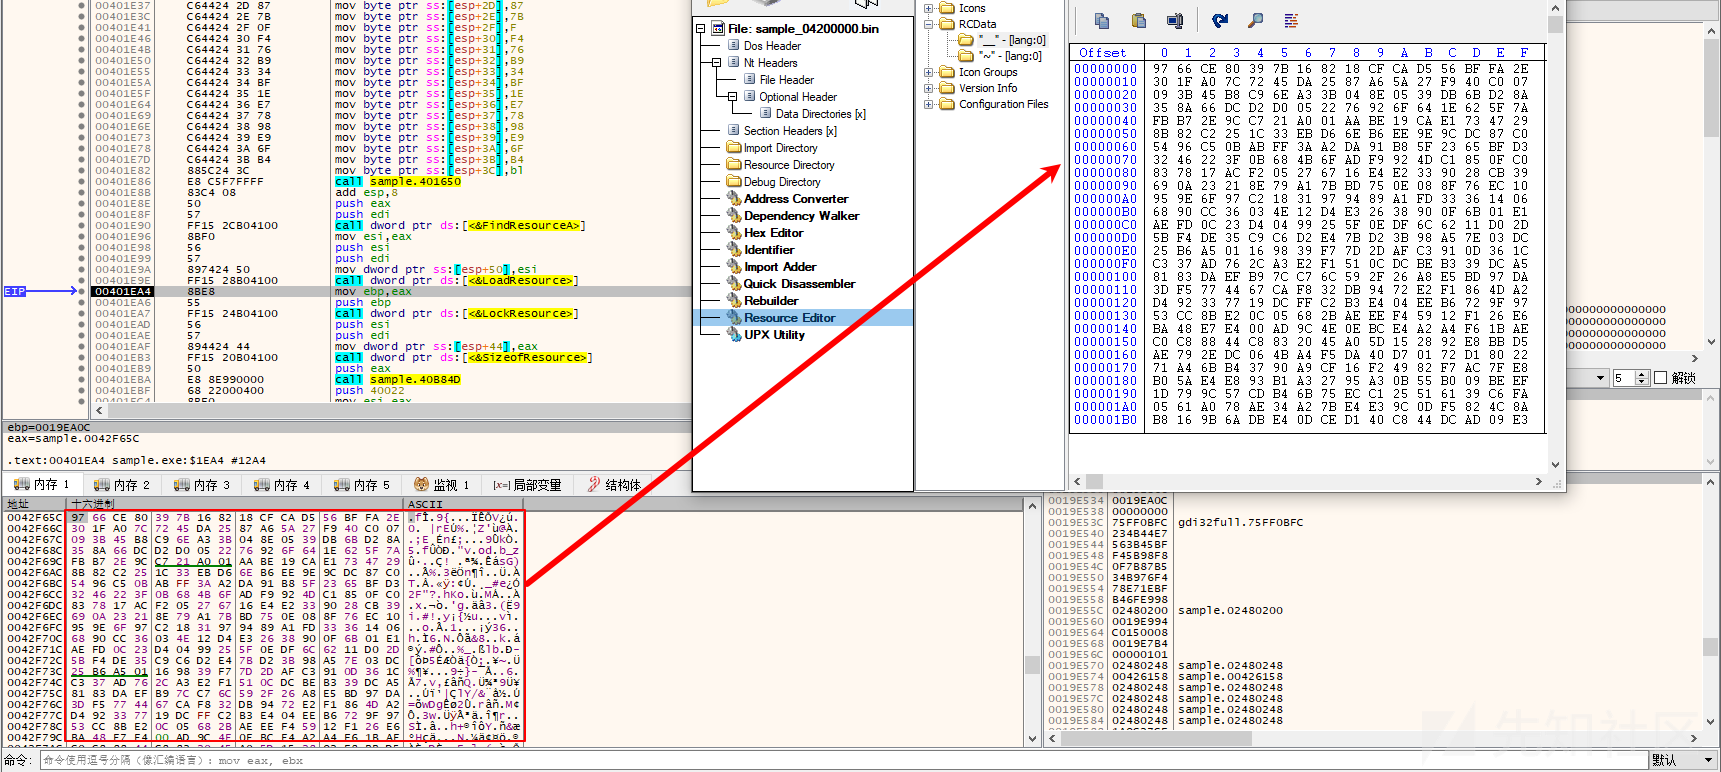1721x772 pixels.
Task: Select Rebuilder tool
Action: click(x=770, y=301)
